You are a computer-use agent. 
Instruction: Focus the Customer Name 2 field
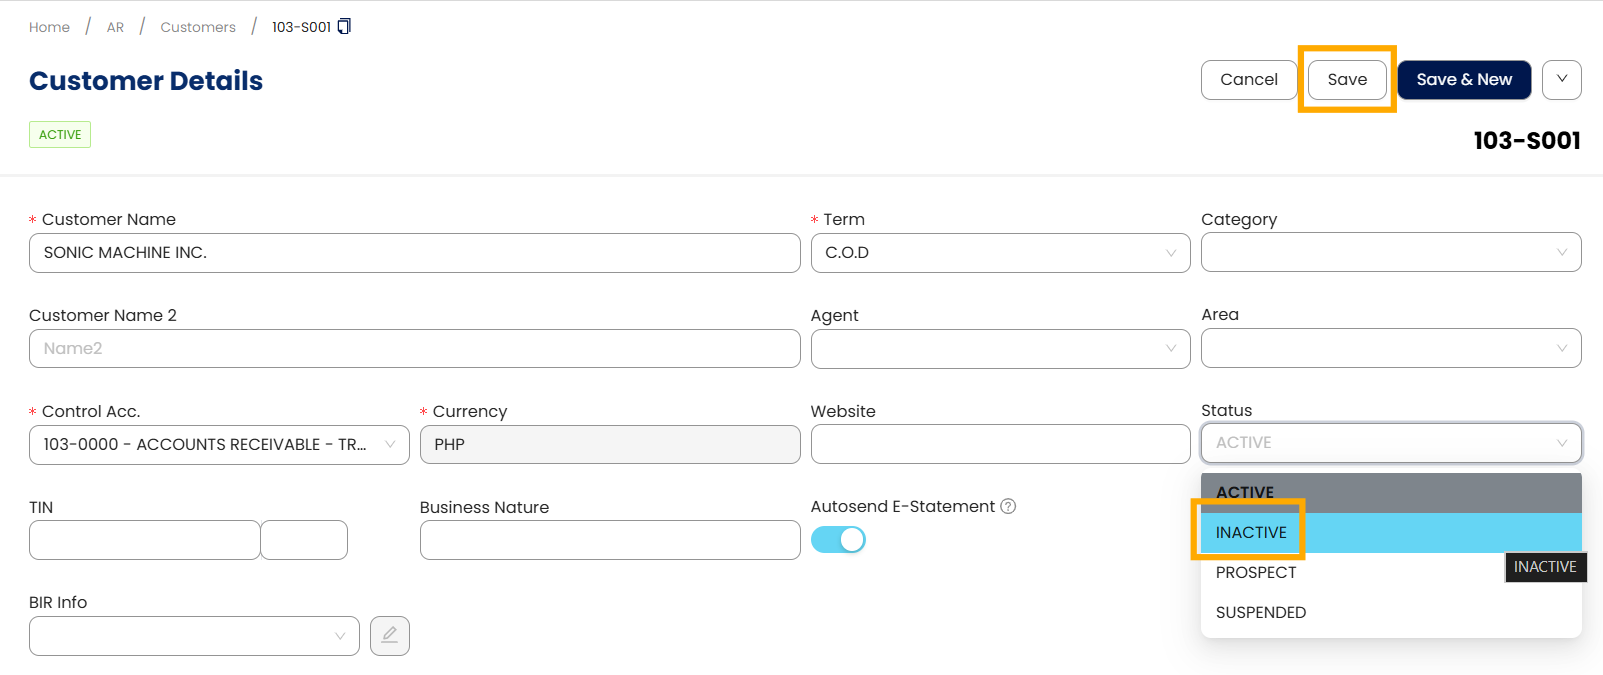415,348
